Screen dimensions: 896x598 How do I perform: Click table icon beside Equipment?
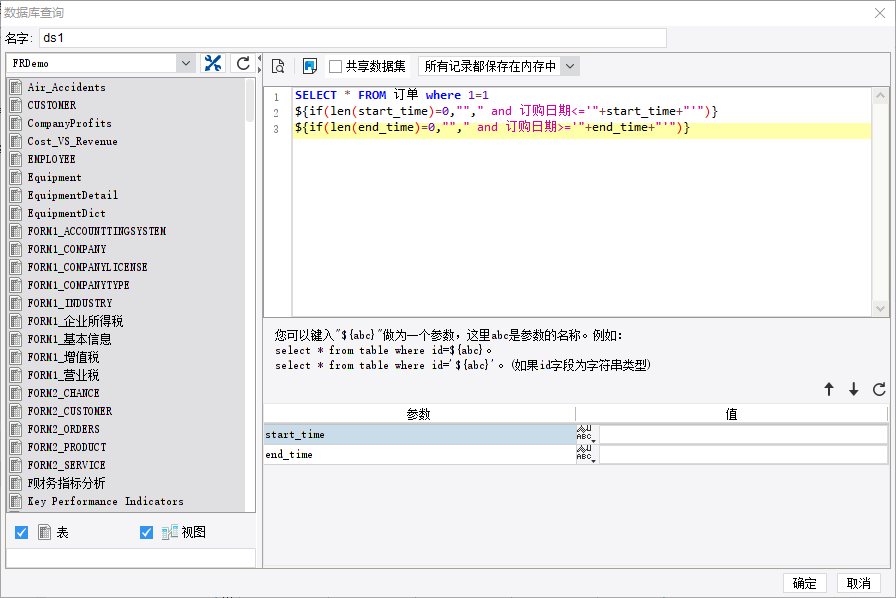tap(16, 177)
